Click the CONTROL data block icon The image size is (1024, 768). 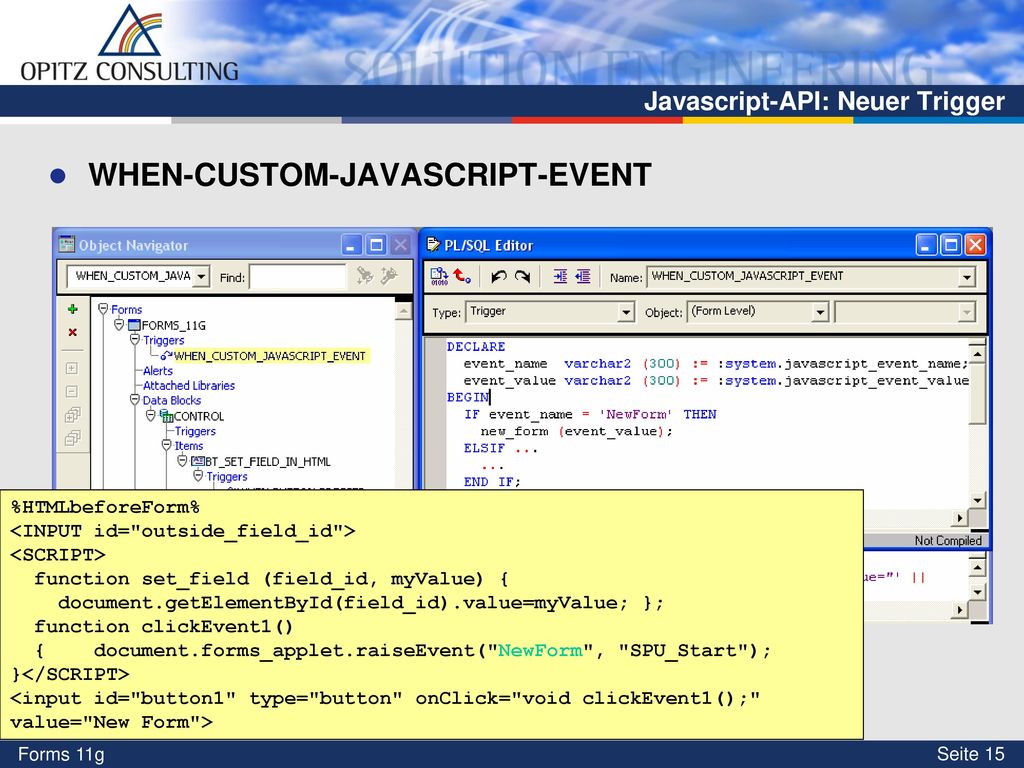click(167, 416)
